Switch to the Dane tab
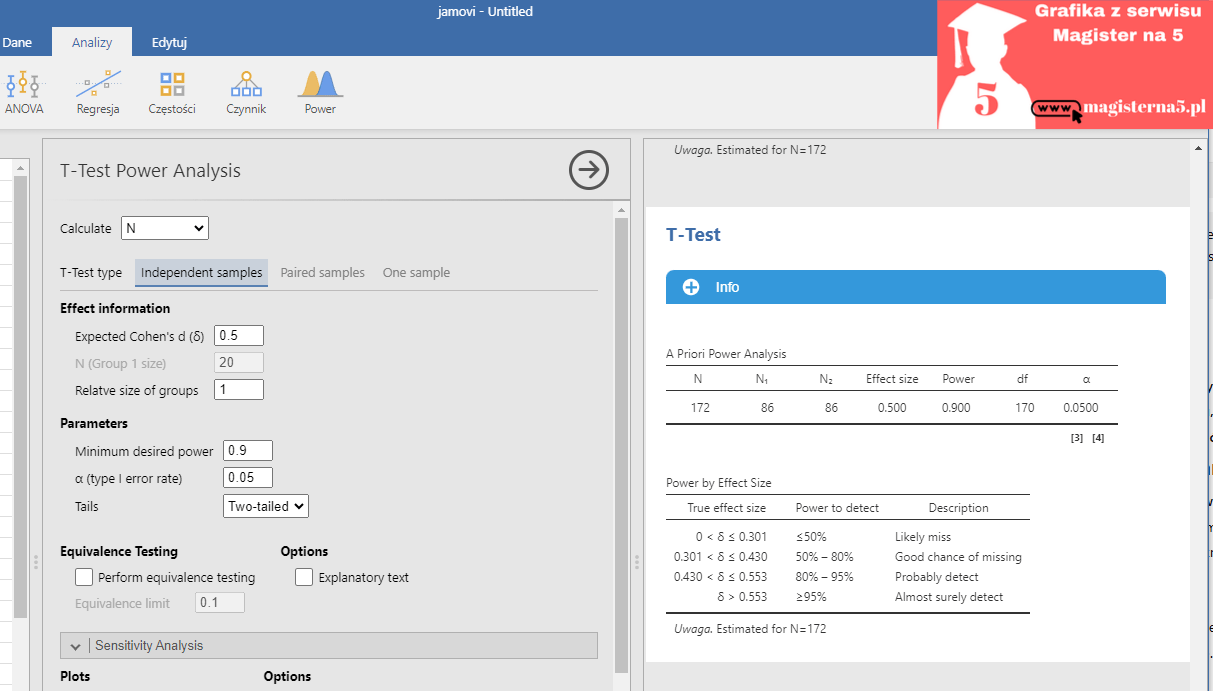The height and width of the screenshot is (691, 1213). pyautogui.click(x=17, y=42)
